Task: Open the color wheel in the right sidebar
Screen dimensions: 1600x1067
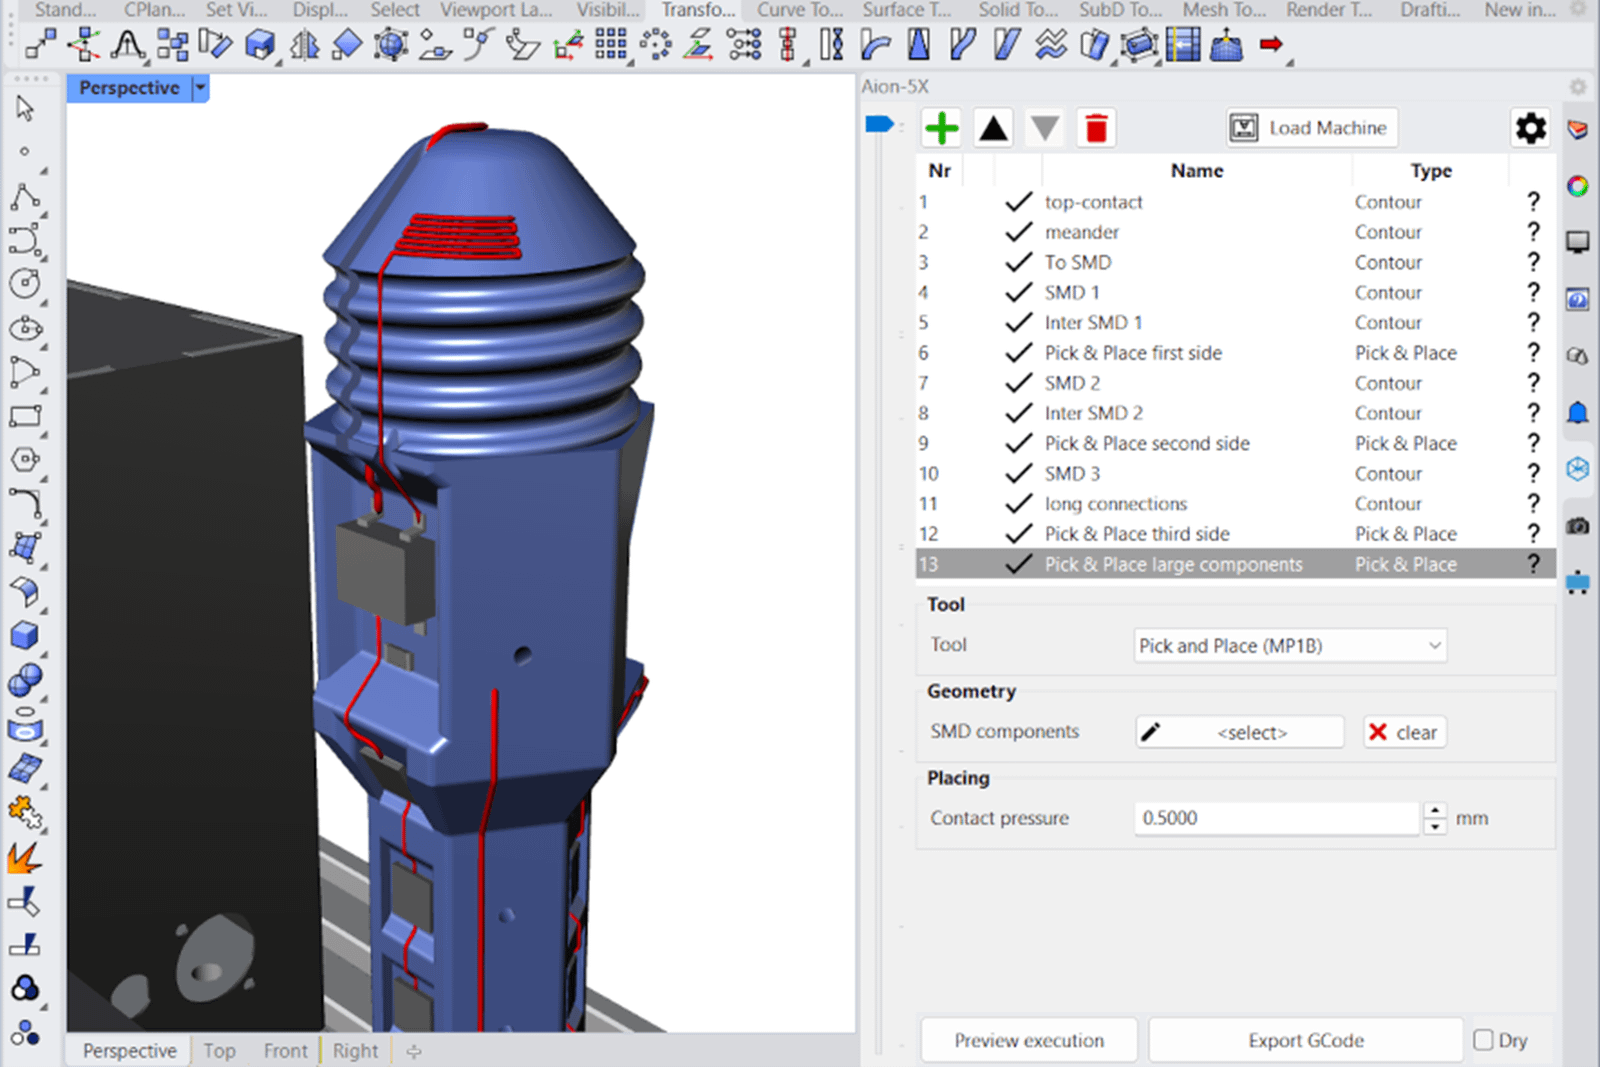Action: click(x=1577, y=185)
